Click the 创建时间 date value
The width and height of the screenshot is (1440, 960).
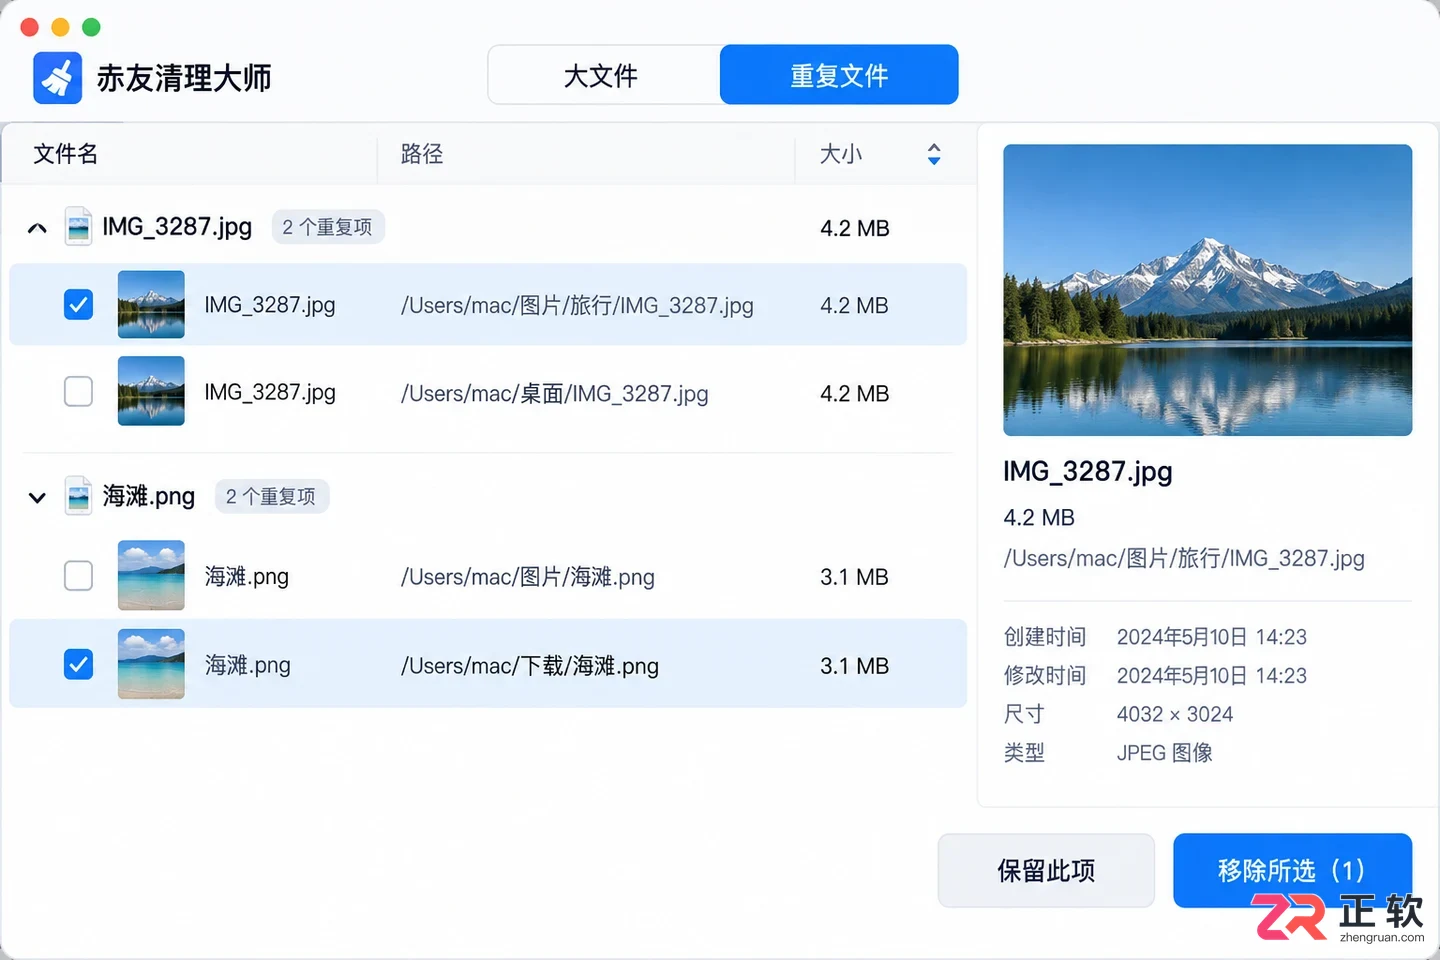coord(1212,637)
